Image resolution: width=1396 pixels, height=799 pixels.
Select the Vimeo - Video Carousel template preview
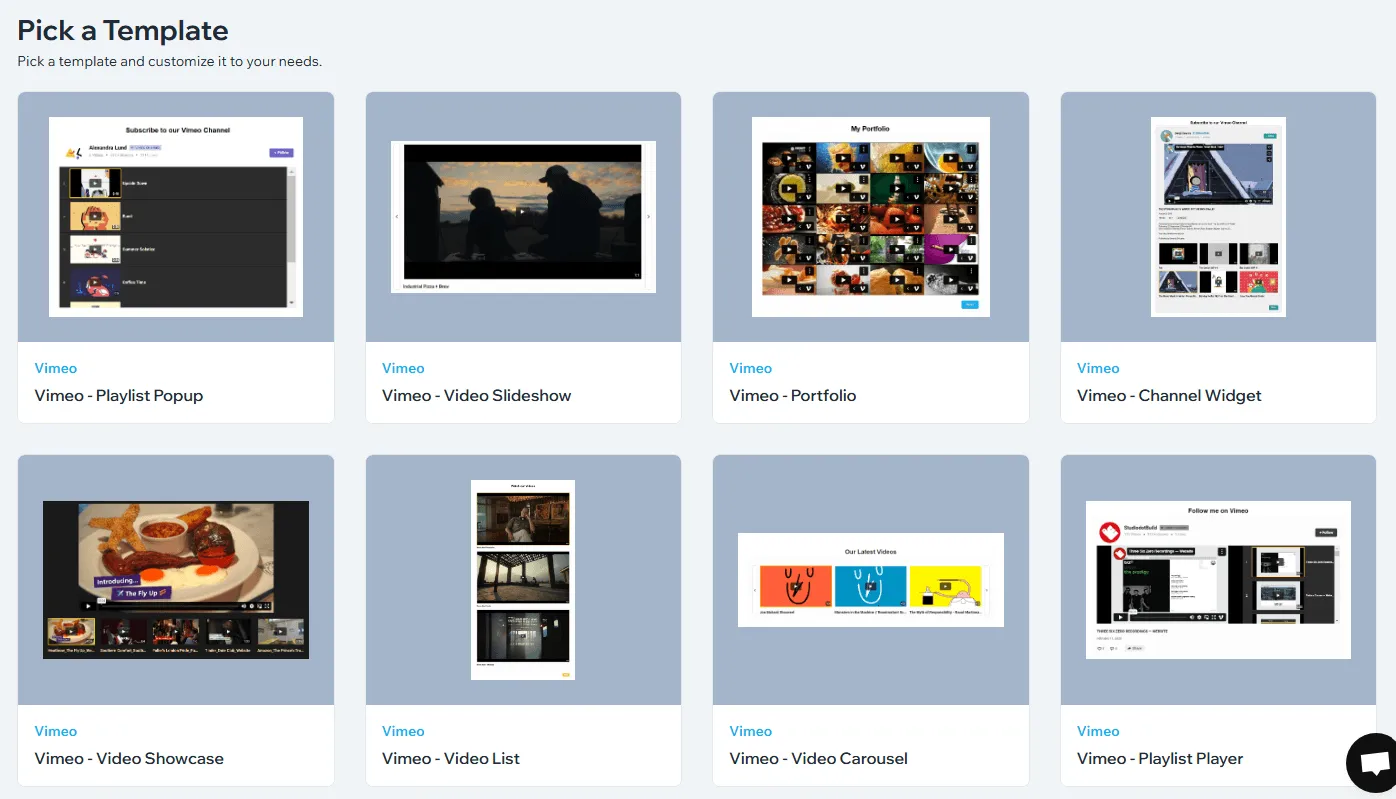point(871,580)
